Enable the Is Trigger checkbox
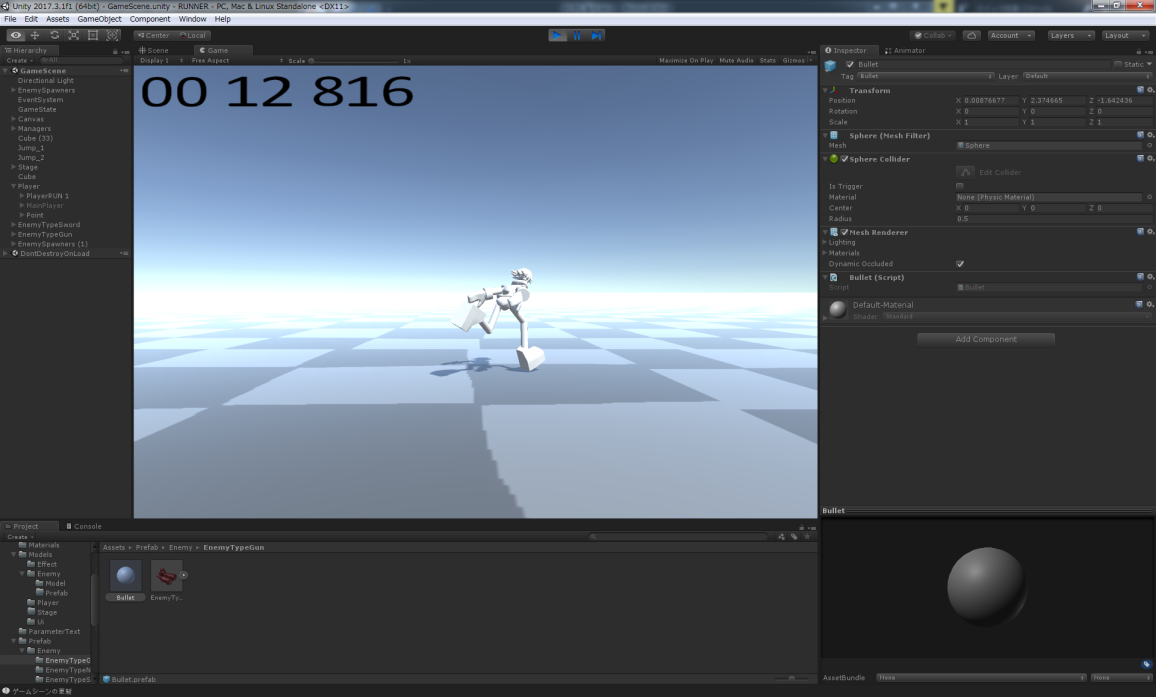This screenshot has height=697, width=1156. point(960,186)
